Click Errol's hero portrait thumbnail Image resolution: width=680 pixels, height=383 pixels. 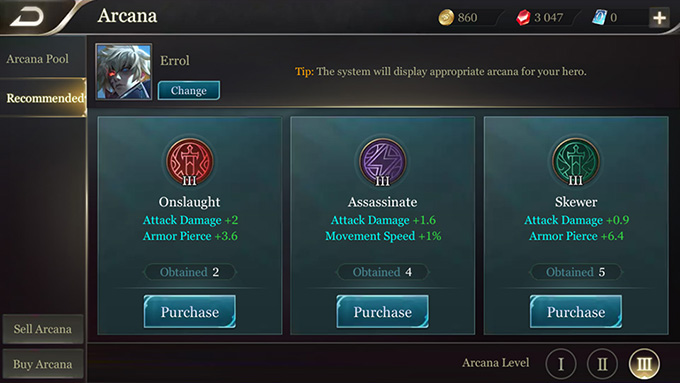tap(124, 72)
